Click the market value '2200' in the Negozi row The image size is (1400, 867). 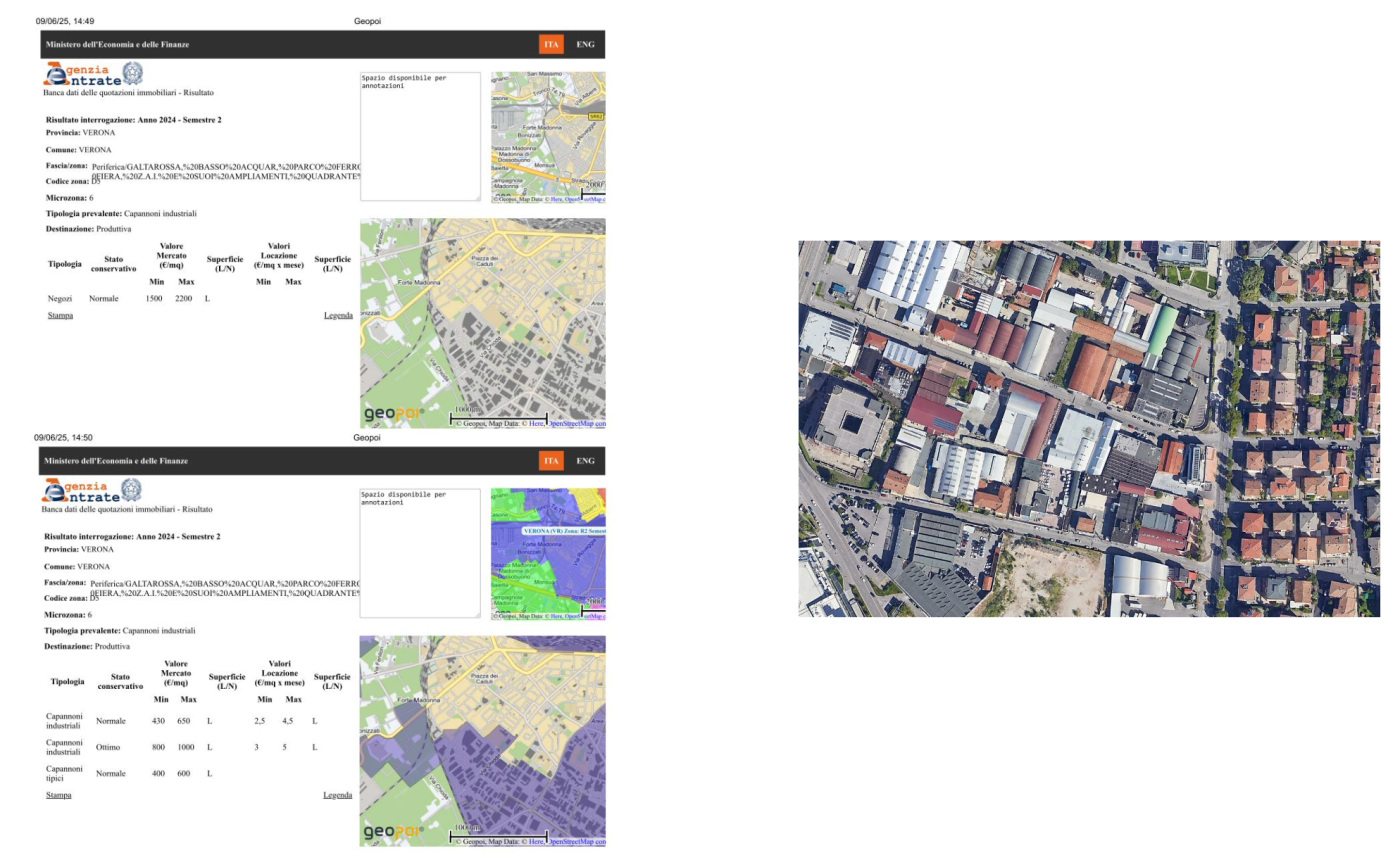(x=184, y=298)
